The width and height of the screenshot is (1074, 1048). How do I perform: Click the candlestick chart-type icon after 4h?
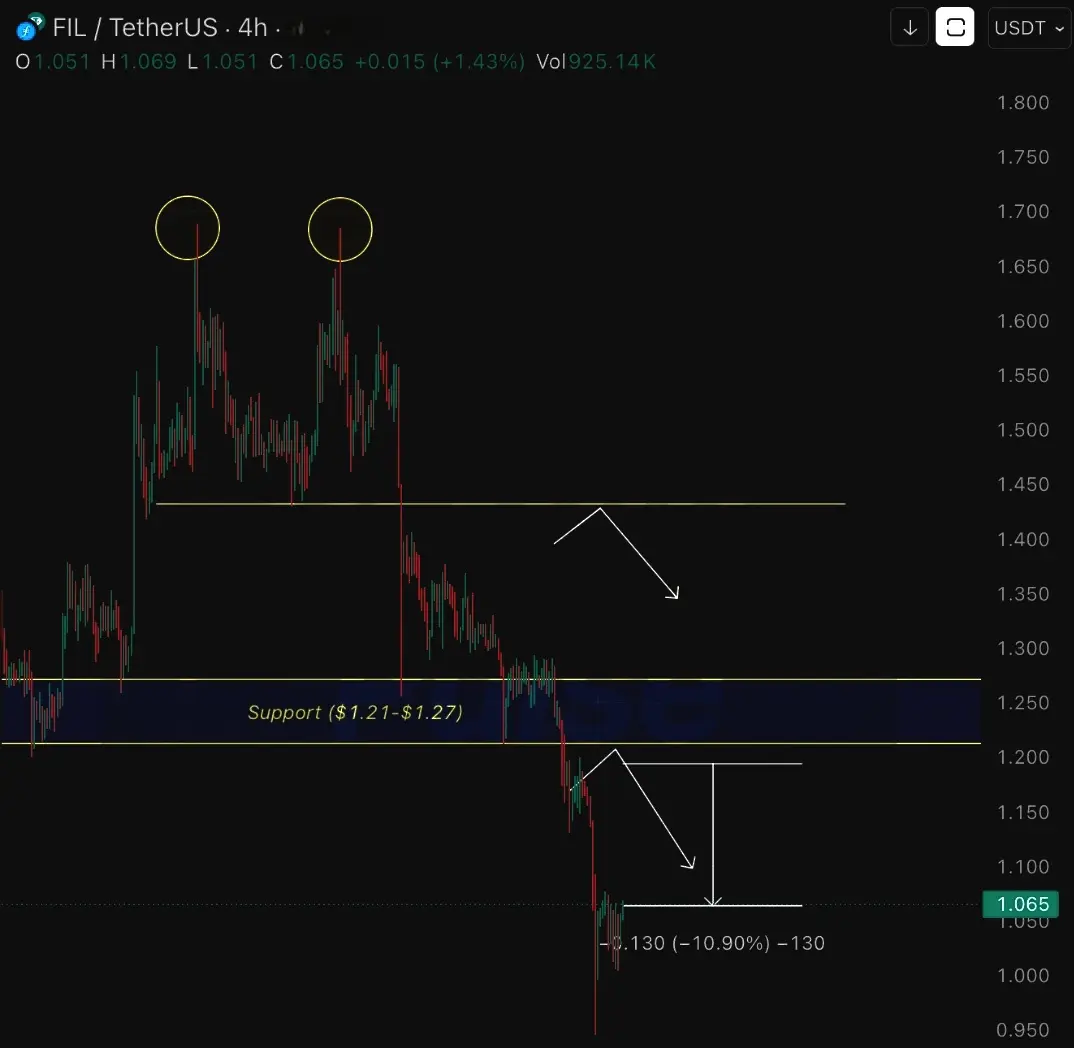[x=299, y=29]
